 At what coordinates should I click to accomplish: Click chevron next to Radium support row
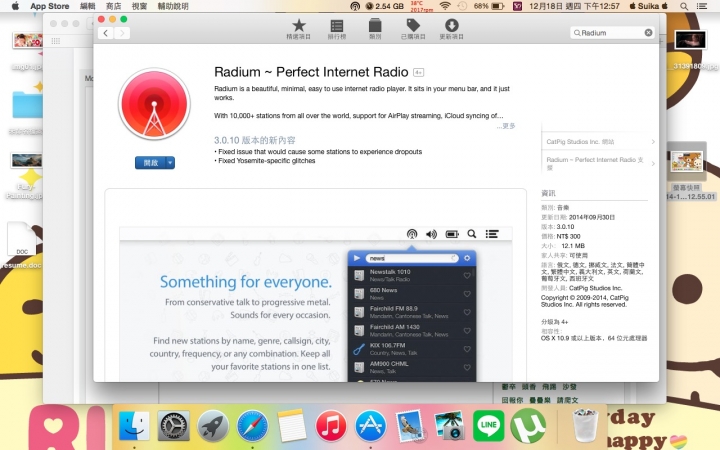[x=653, y=163]
